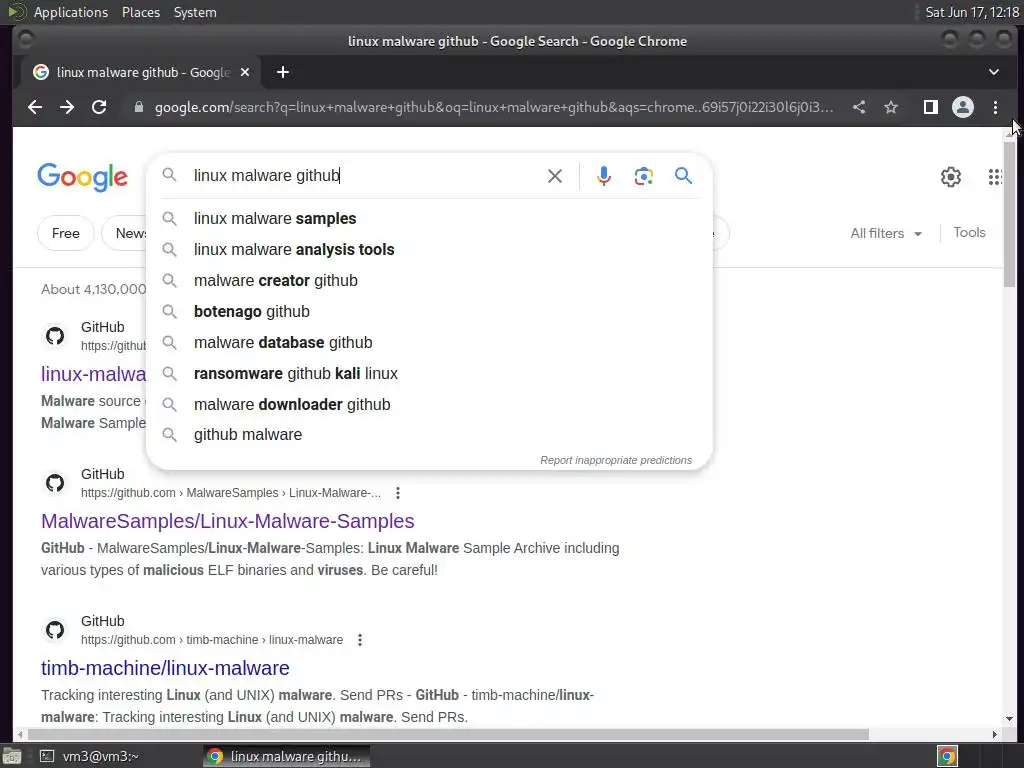Choose suggestion malware creator github
The height and width of the screenshot is (768, 1024).
click(x=430, y=281)
